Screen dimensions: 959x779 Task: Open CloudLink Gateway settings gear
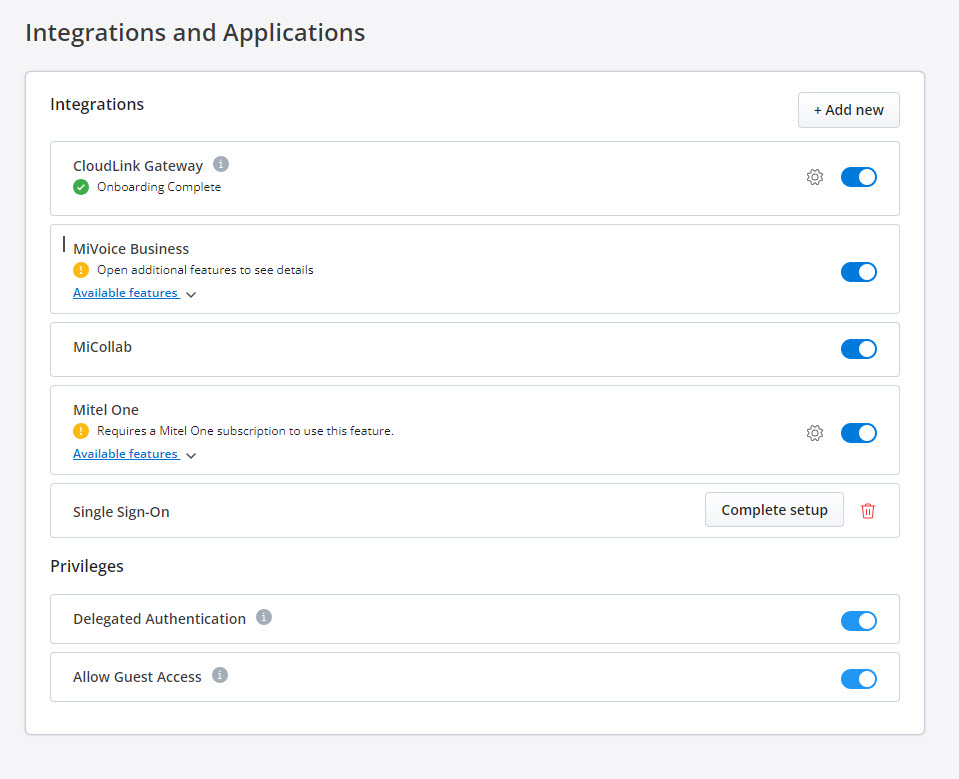click(815, 177)
